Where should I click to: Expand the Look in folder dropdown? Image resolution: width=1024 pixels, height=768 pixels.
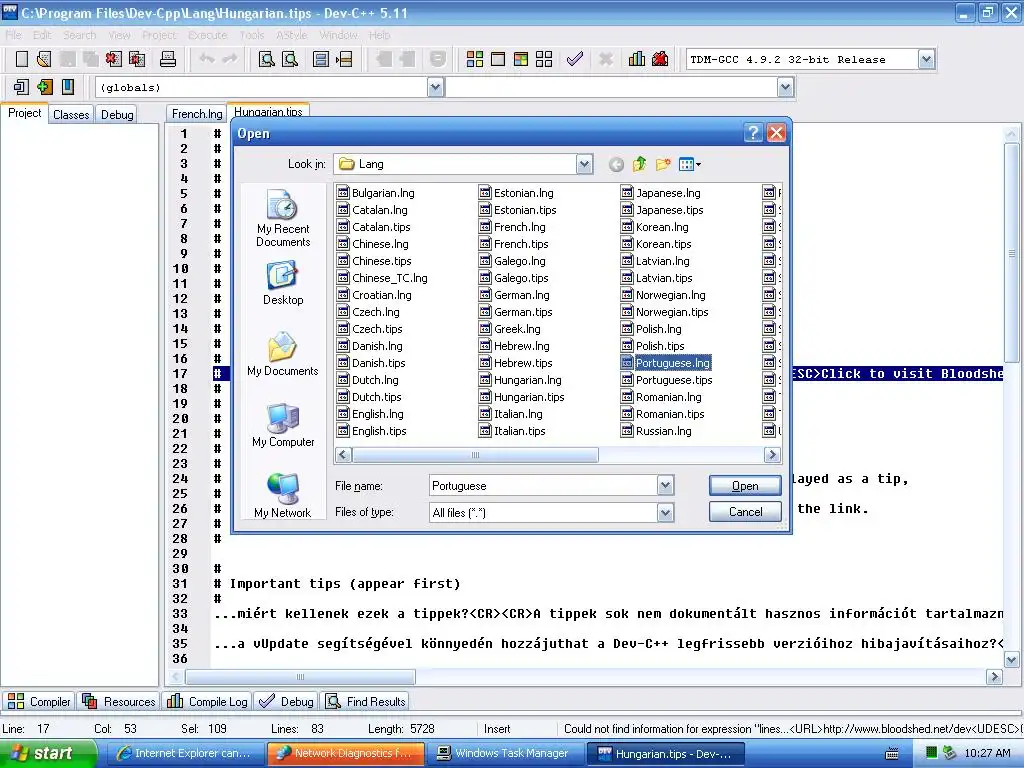coord(584,165)
